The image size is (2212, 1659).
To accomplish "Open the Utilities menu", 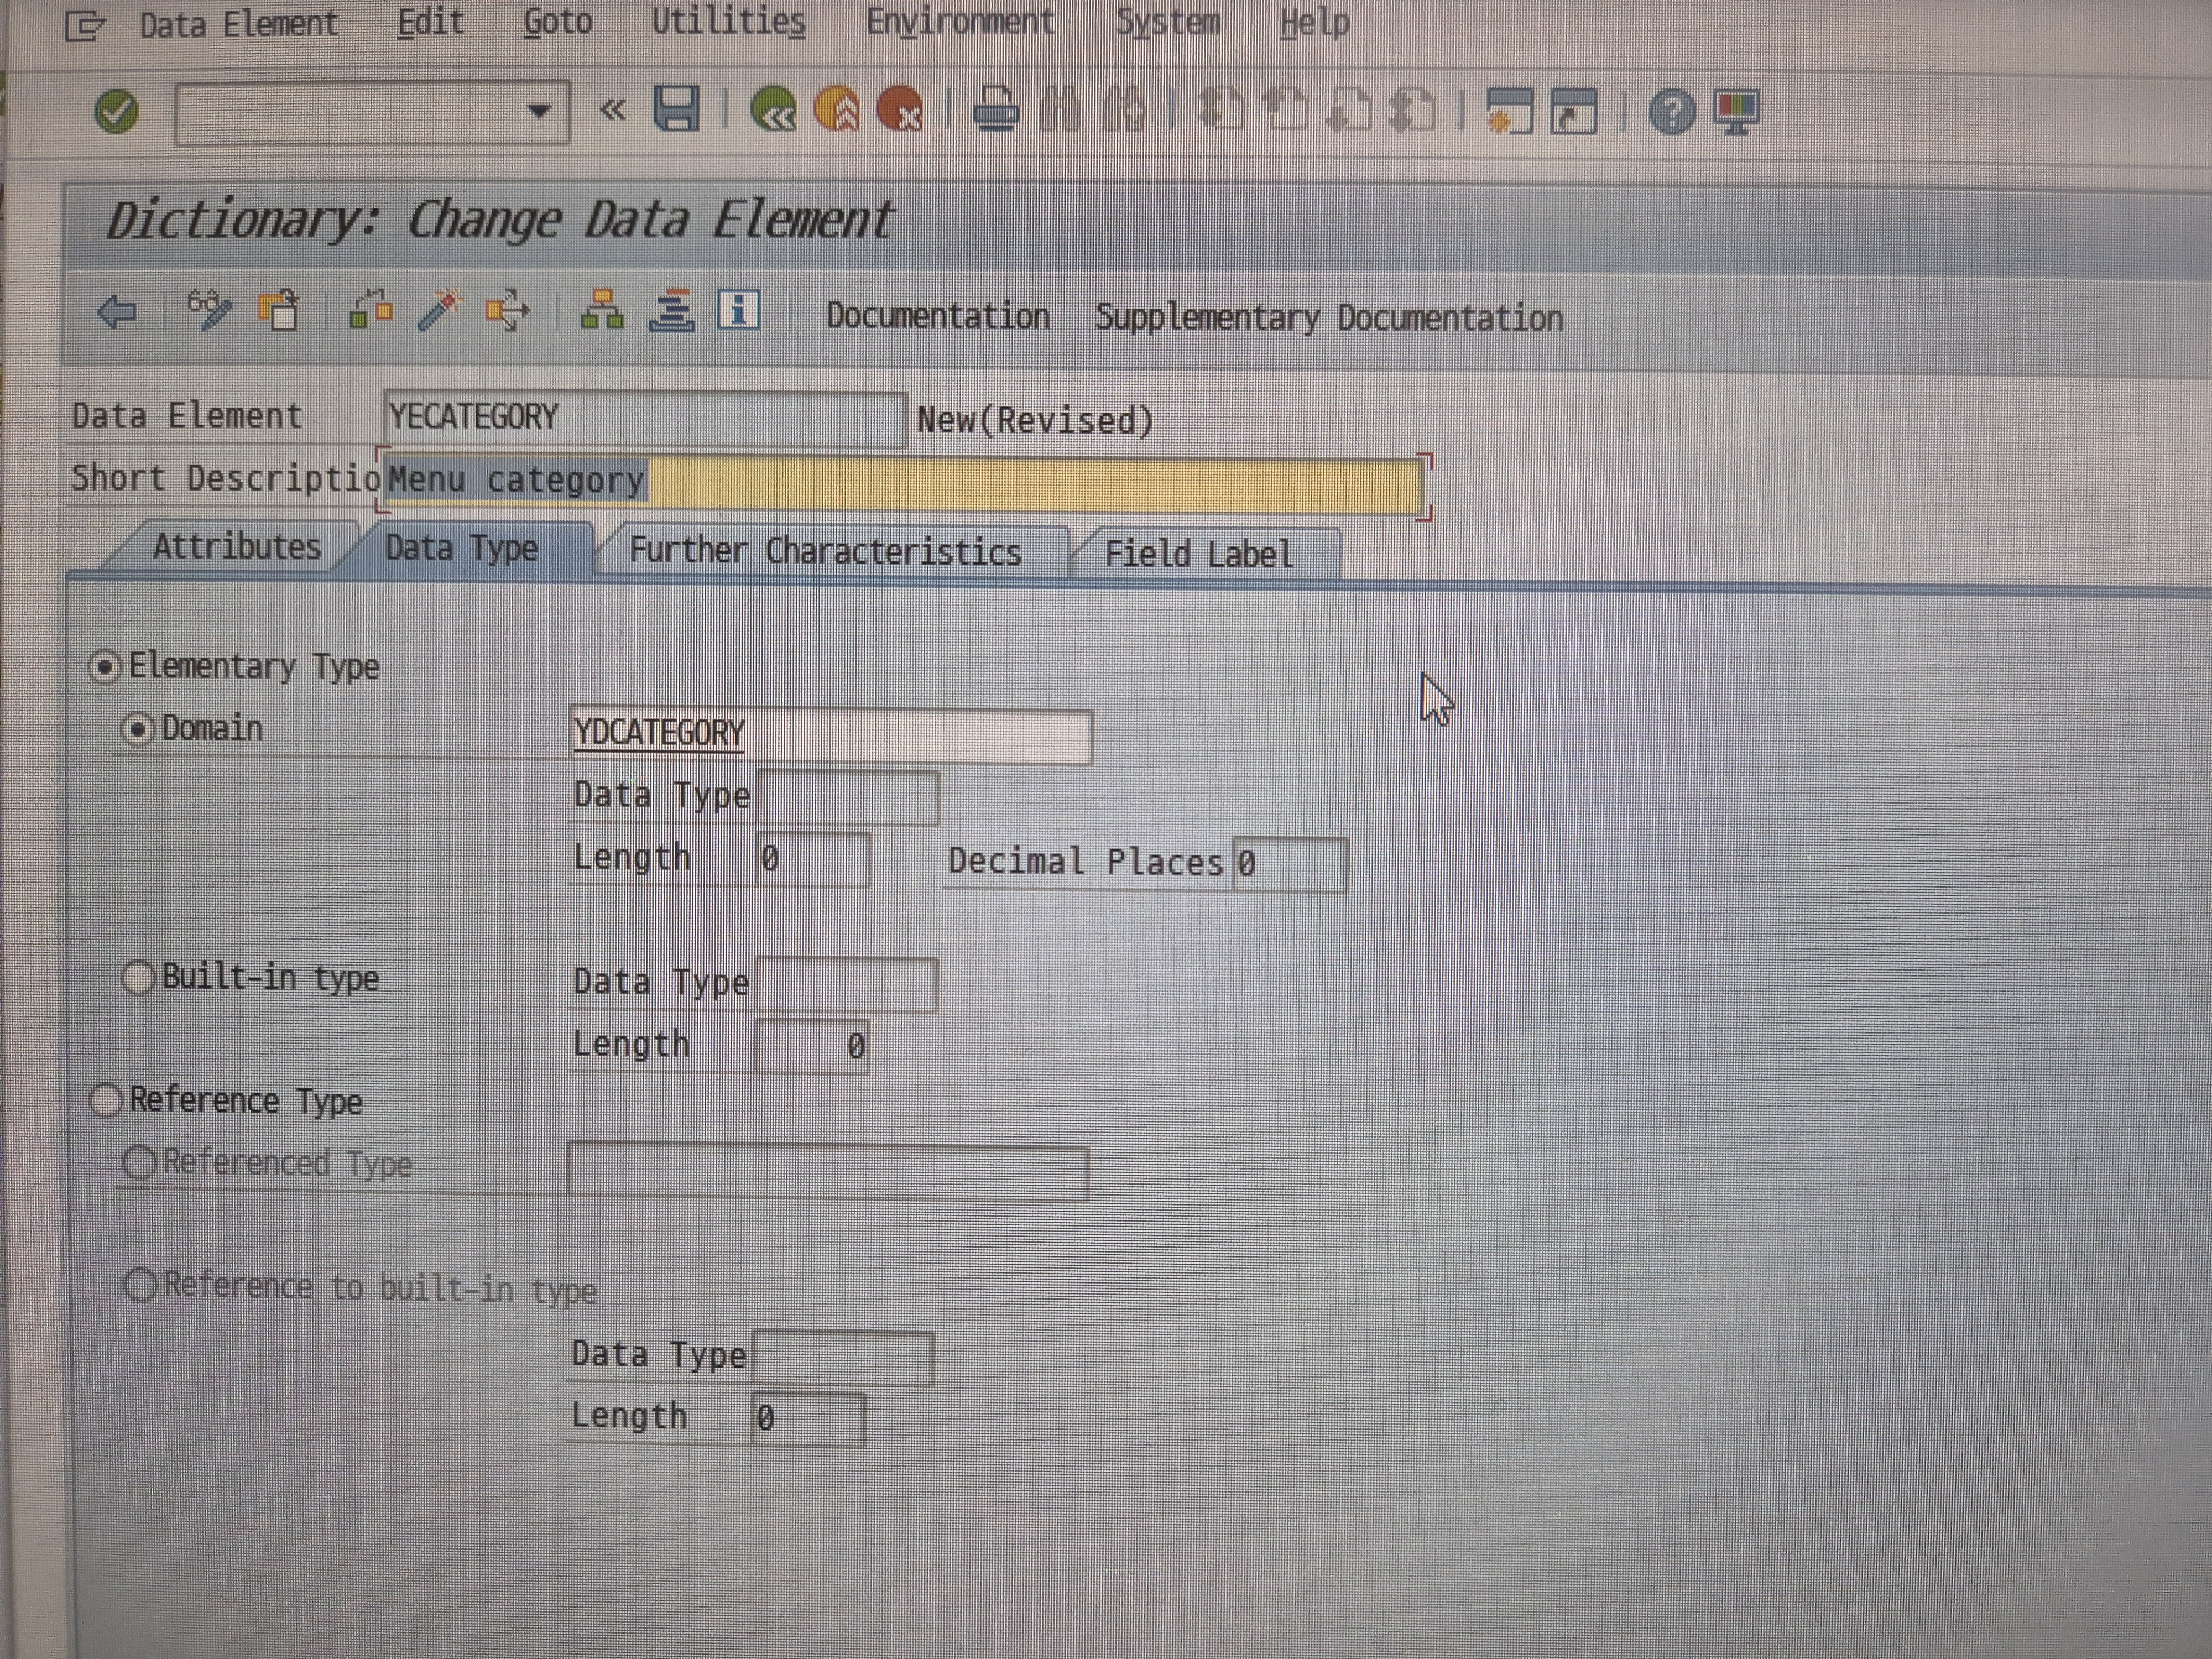I will point(729,21).
